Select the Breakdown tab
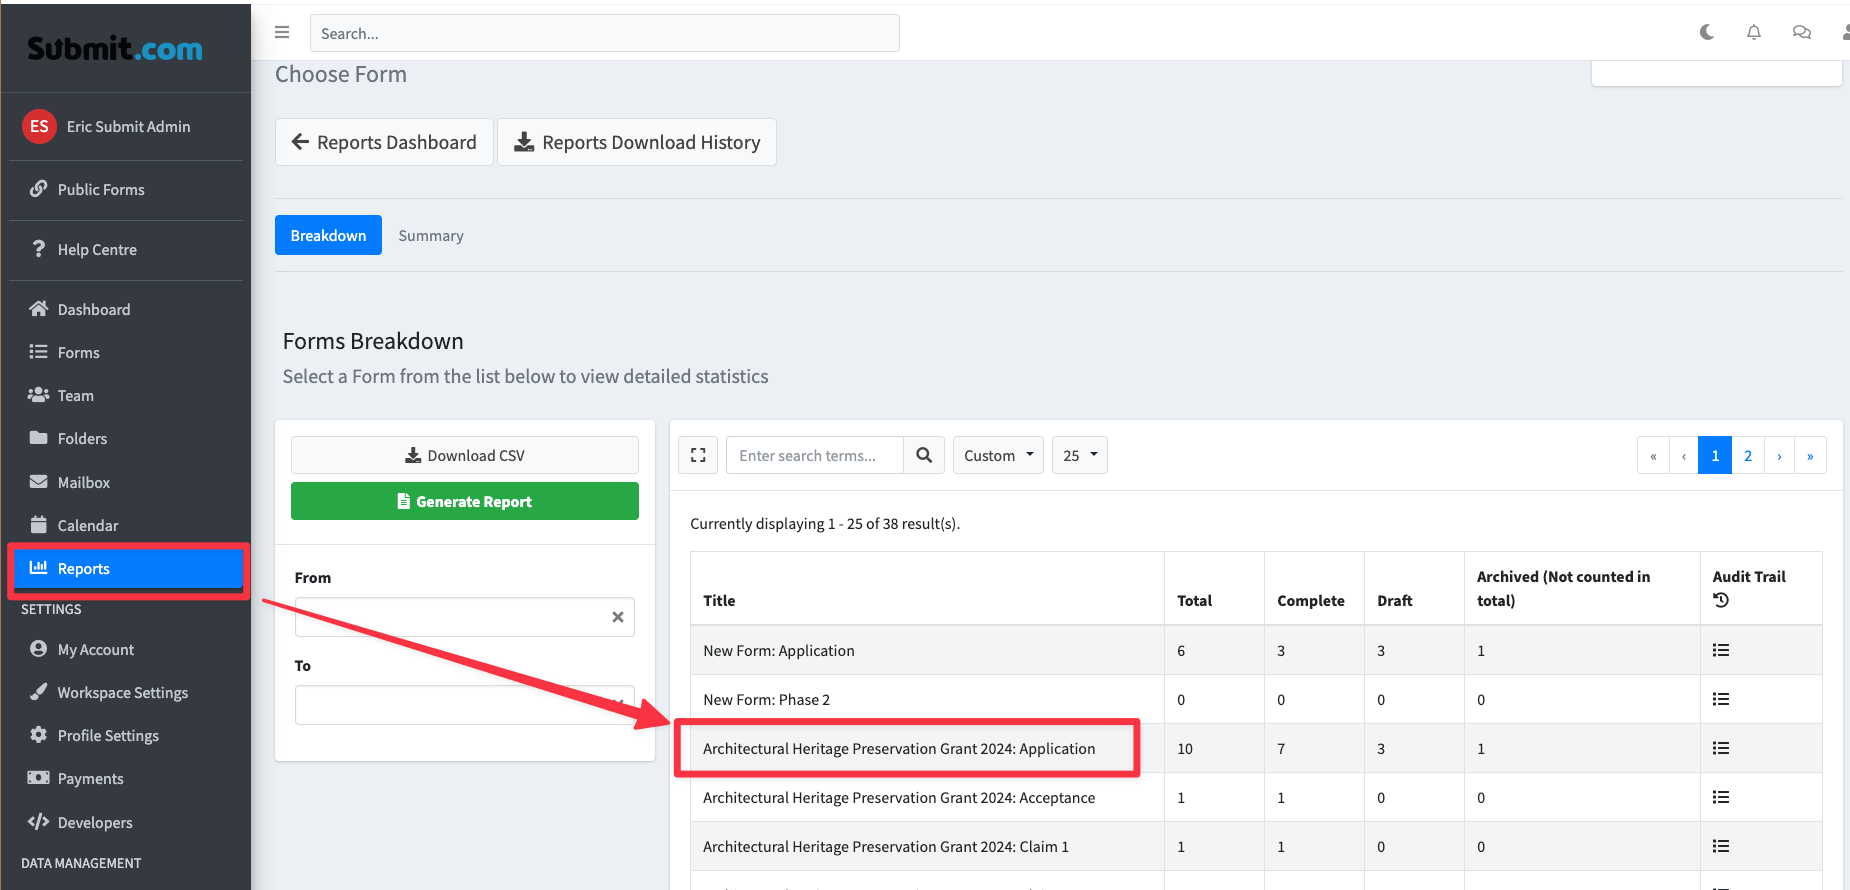 pos(328,236)
